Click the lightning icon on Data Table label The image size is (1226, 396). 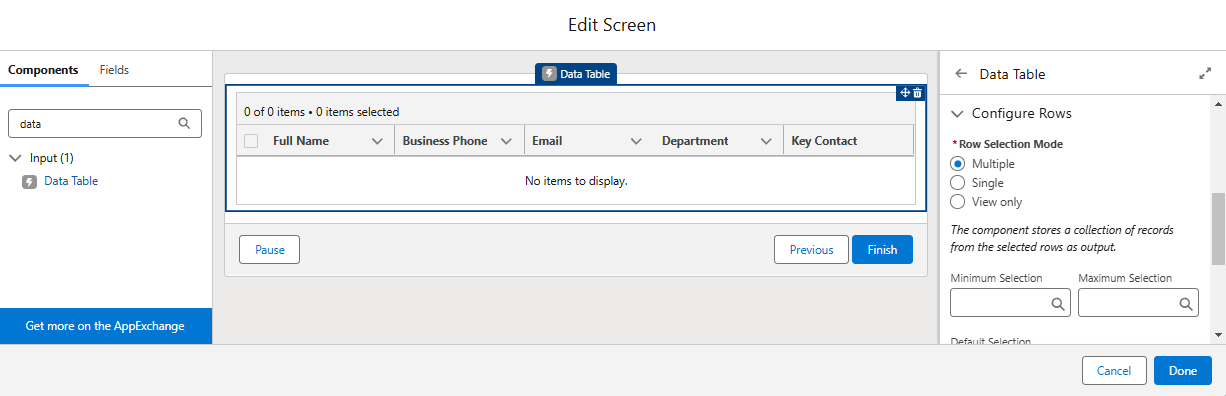coord(549,74)
